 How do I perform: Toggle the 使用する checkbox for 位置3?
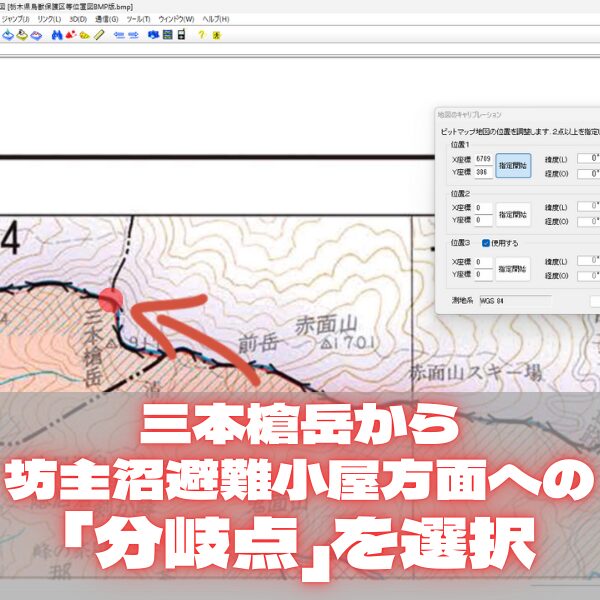point(486,242)
